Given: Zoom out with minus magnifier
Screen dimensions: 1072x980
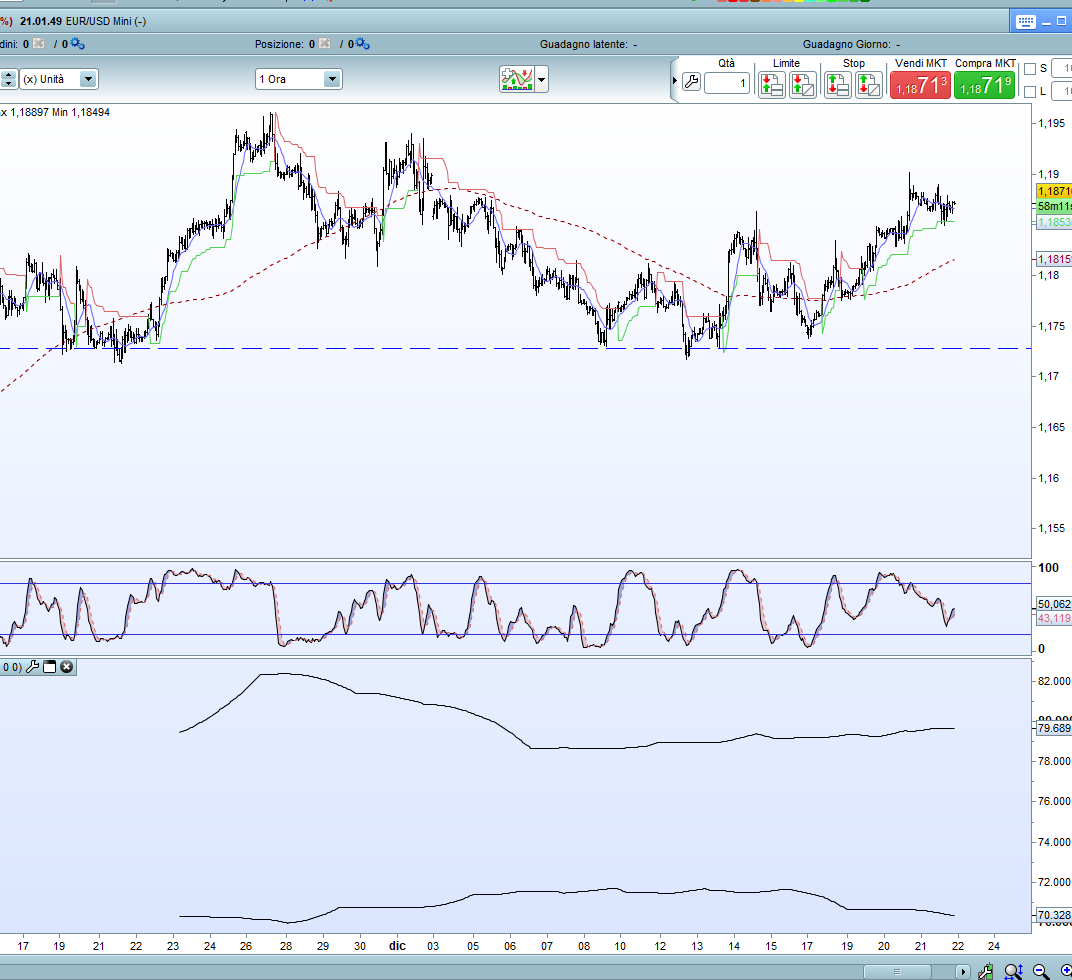Looking at the screenshot, I should (1041, 971).
